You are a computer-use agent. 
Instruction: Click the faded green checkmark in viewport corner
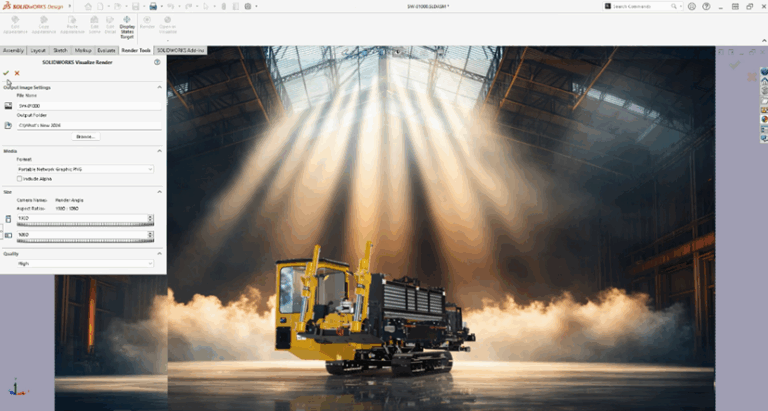[734, 65]
